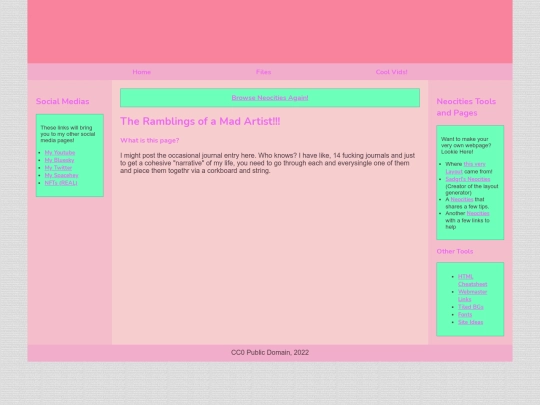Select the Other Tools heading
This screenshot has height=405, width=540.
(x=455, y=251)
